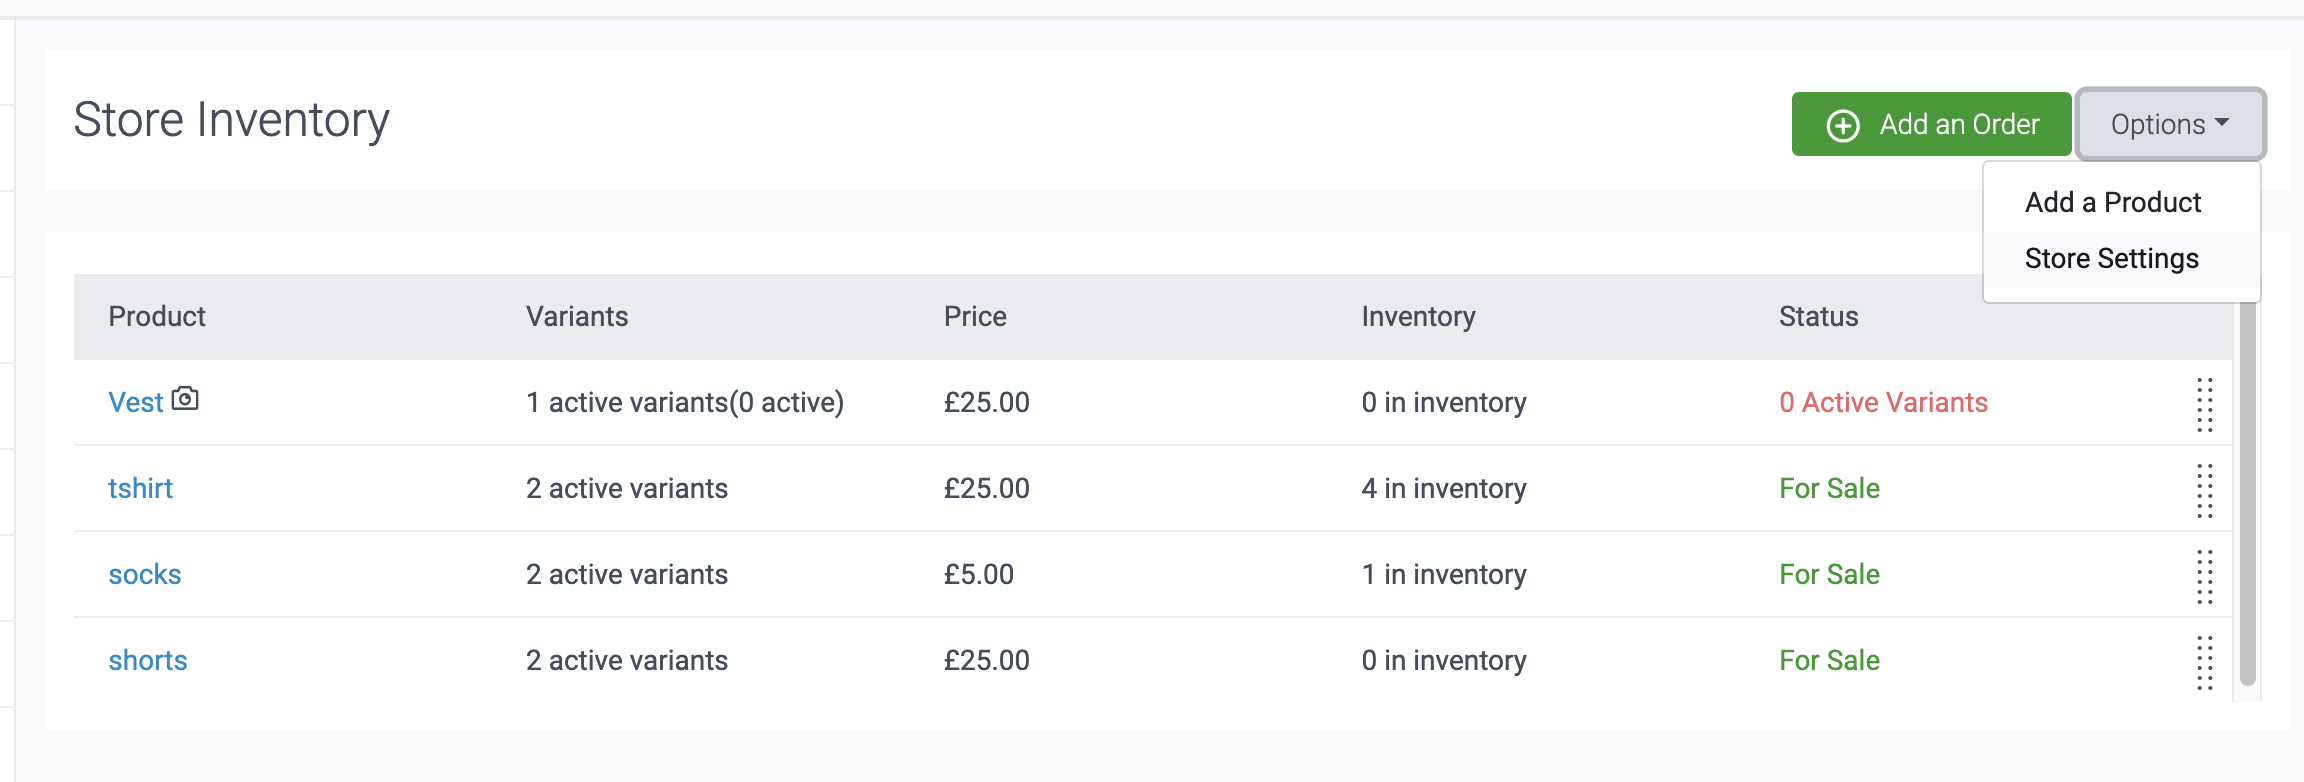The height and width of the screenshot is (782, 2304).
Task: Open the drag handle dots for Vest row
Action: [x=2204, y=404]
